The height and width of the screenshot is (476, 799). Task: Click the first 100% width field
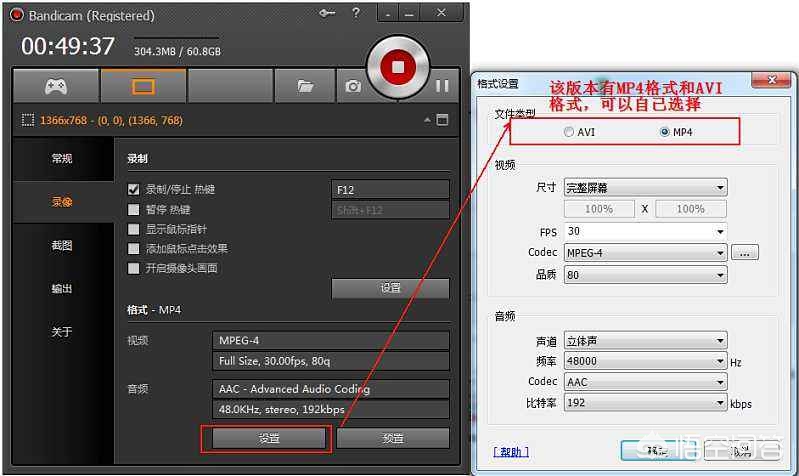click(599, 209)
